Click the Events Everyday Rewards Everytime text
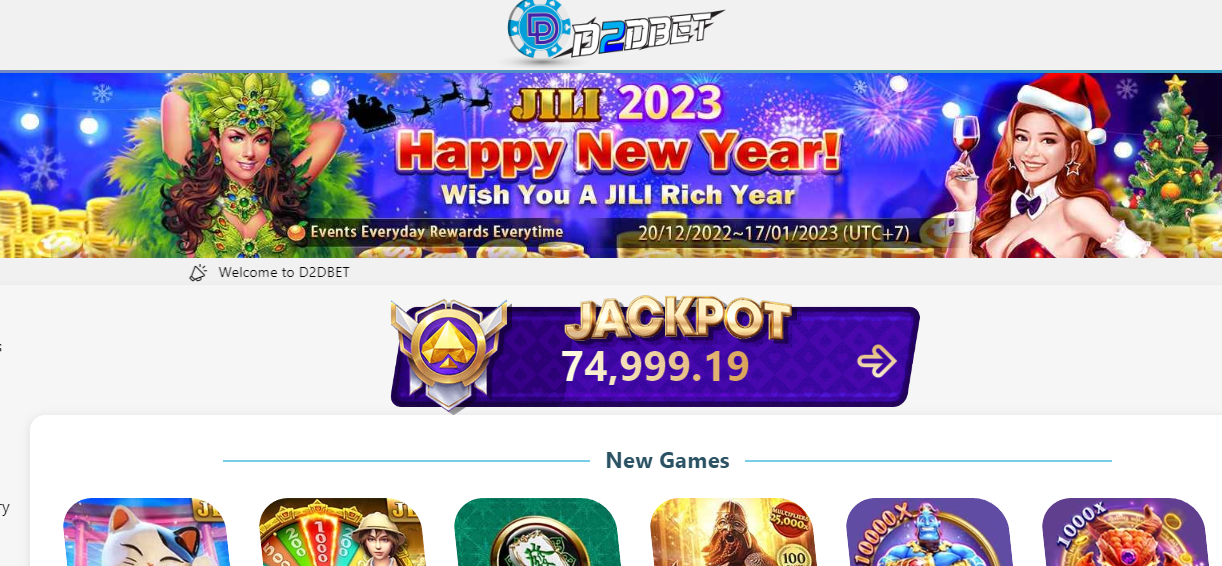The height and width of the screenshot is (566, 1222). click(x=437, y=232)
